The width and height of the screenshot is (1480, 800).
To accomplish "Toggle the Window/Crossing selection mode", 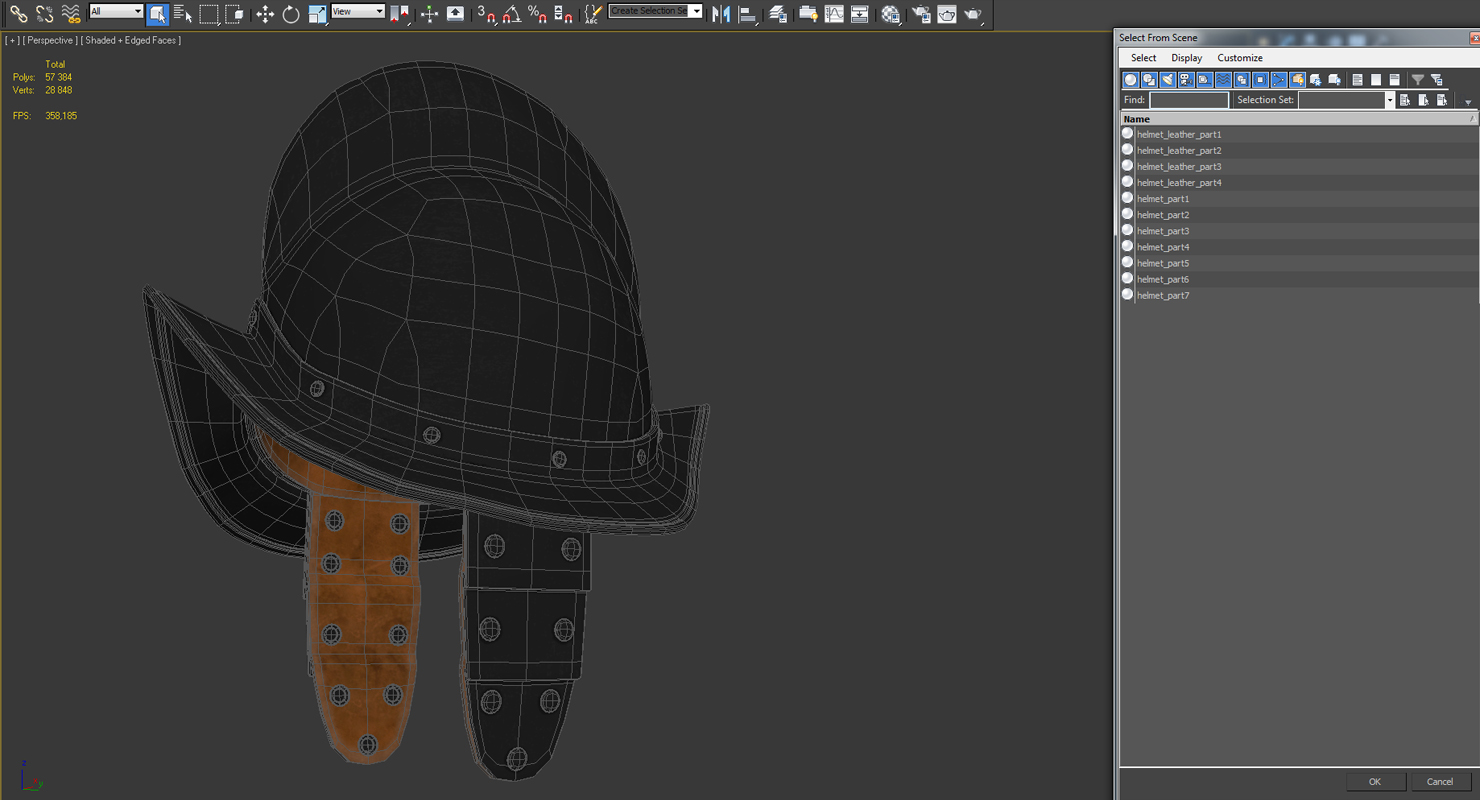I will 235,14.
